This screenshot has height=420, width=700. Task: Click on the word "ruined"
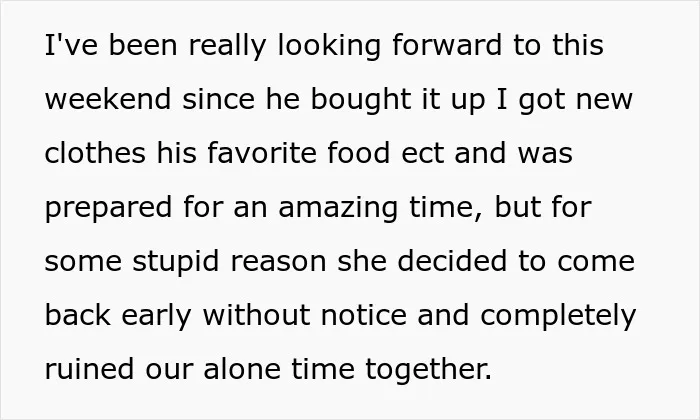89,369
